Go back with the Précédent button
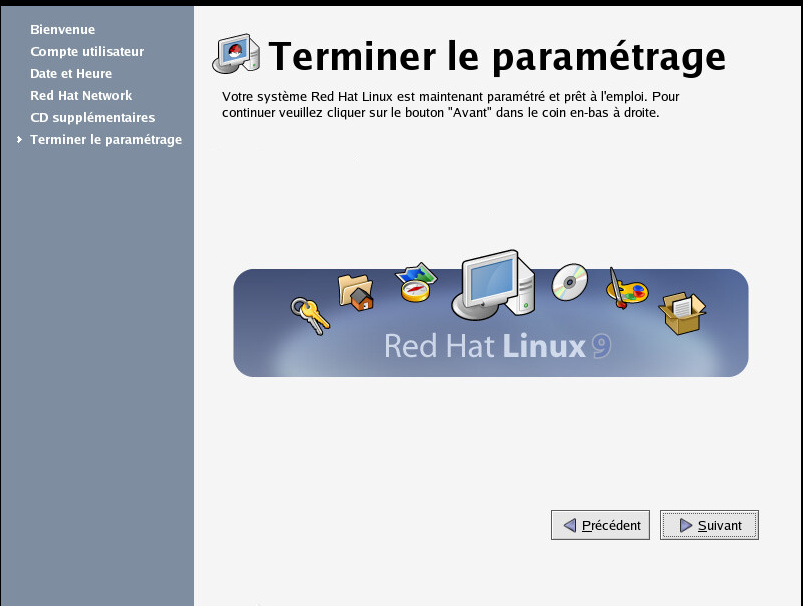803x606 pixels. (x=600, y=525)
